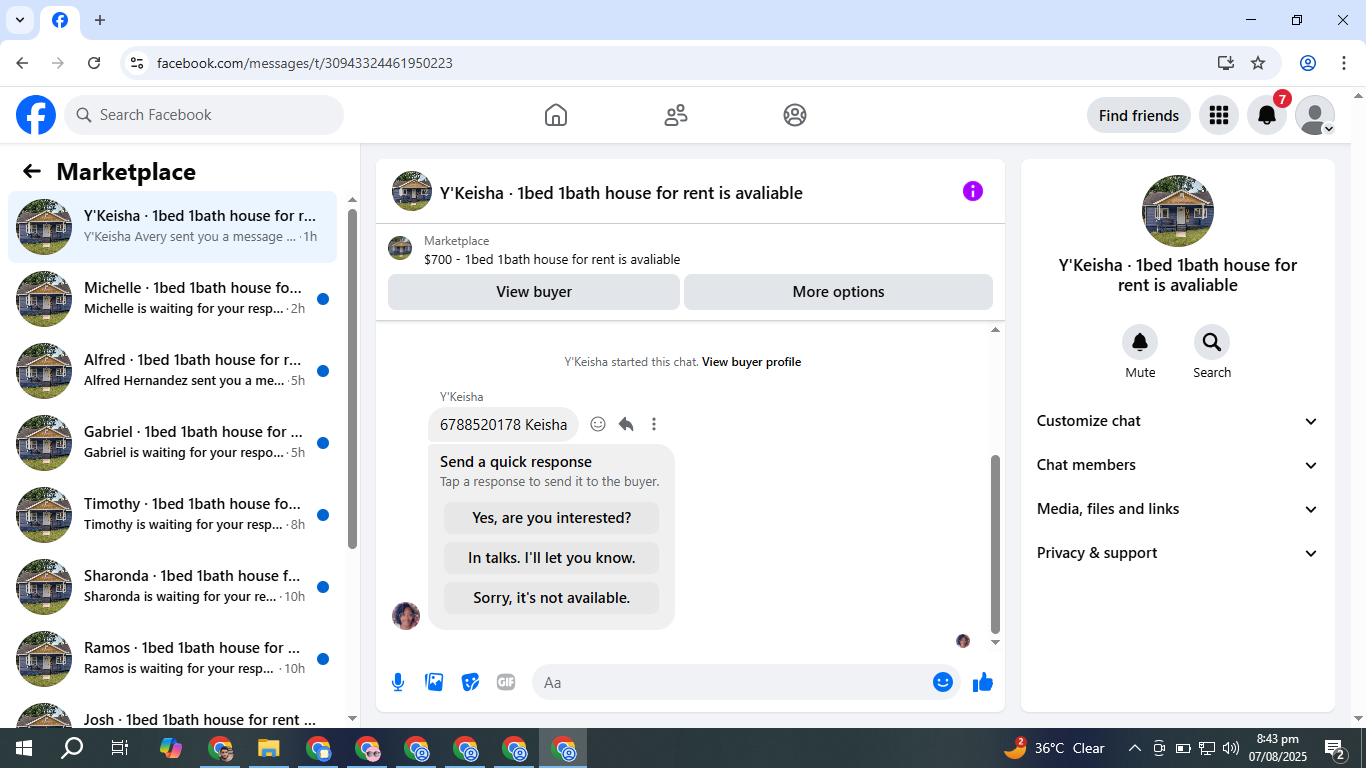Focus the Aa message input box
This screenshot has width=1366, height=768.
[x=746, y=682]
